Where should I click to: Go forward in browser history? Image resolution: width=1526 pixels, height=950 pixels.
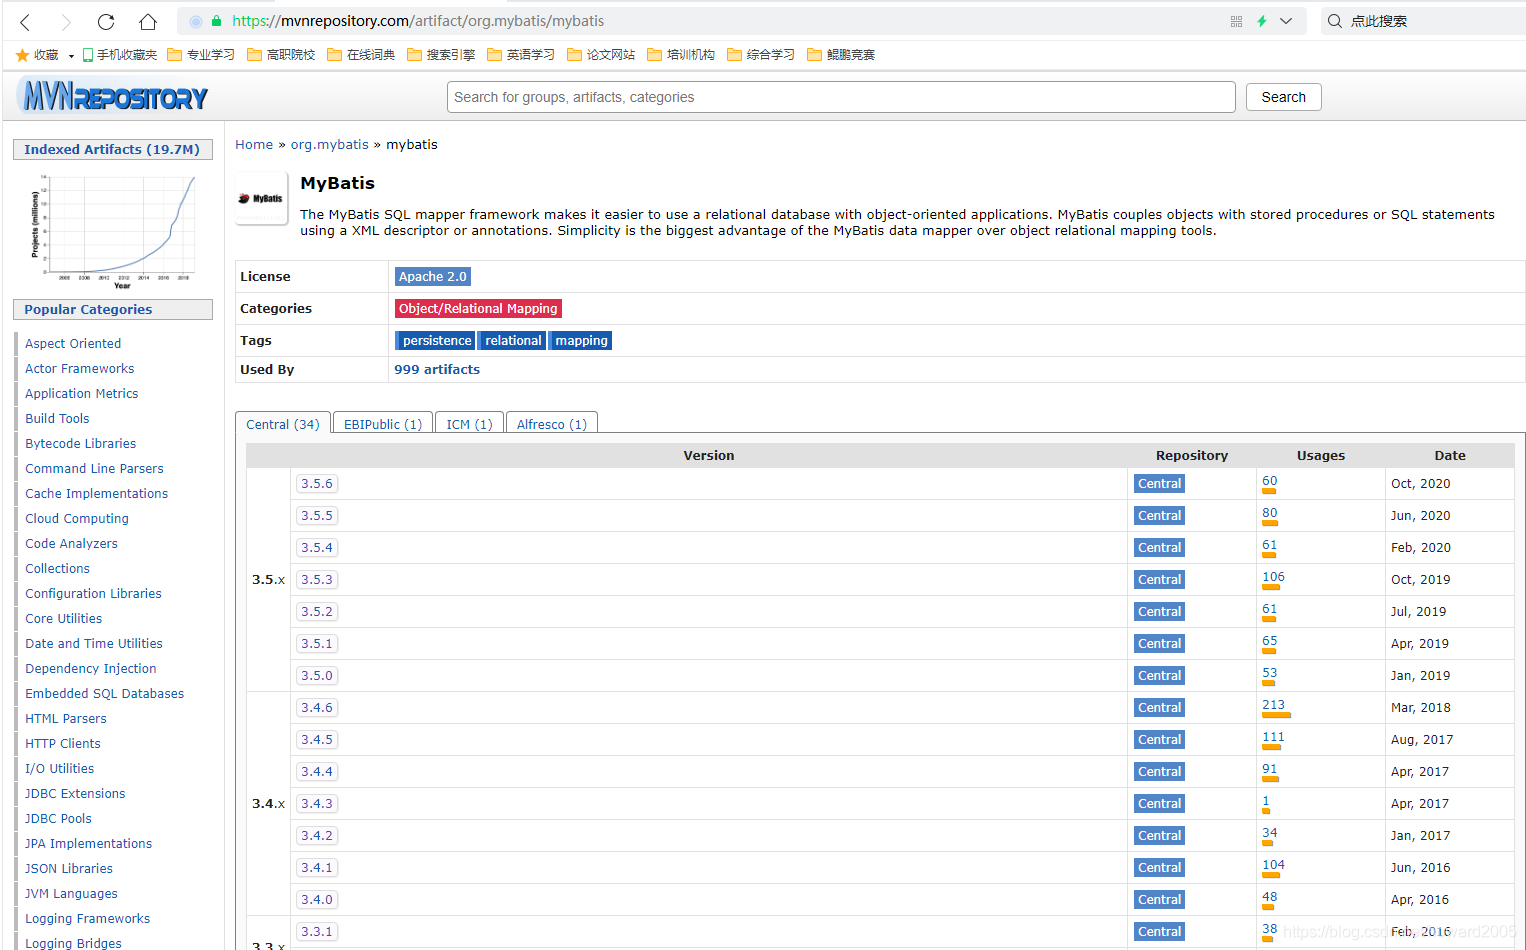[66, 21]
